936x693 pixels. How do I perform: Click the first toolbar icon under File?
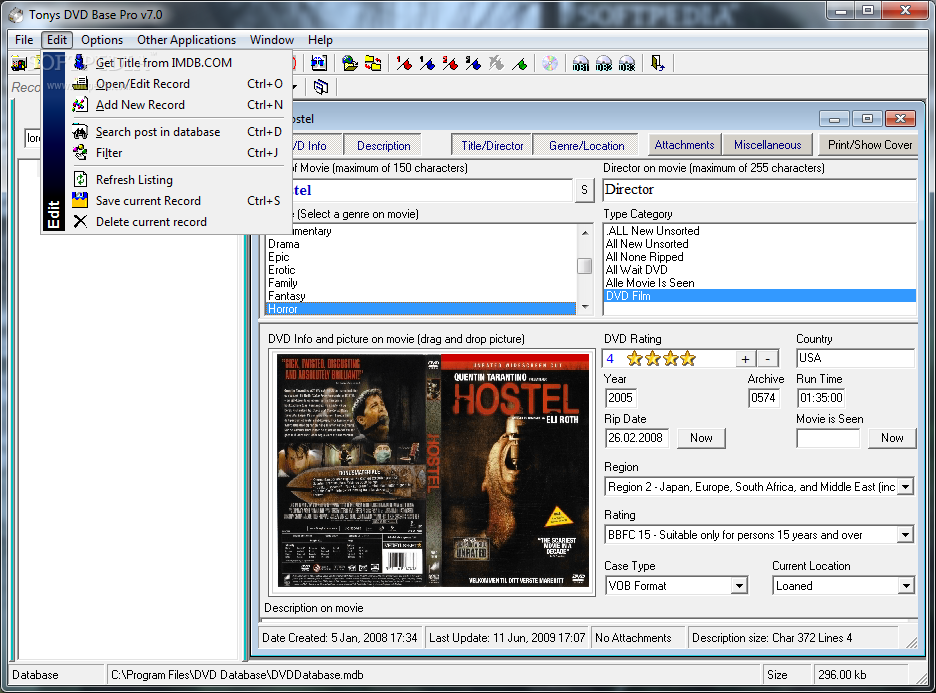coord(20,63)
